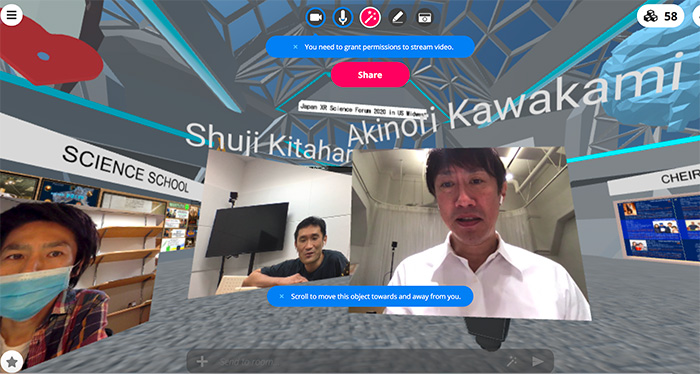Favorite the room with star icon

(12, 362)
